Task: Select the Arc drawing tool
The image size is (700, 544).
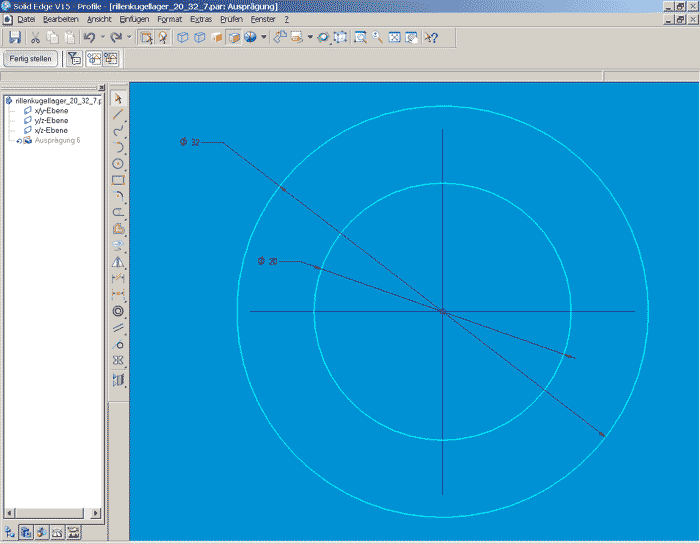Action: click(118, 148)
